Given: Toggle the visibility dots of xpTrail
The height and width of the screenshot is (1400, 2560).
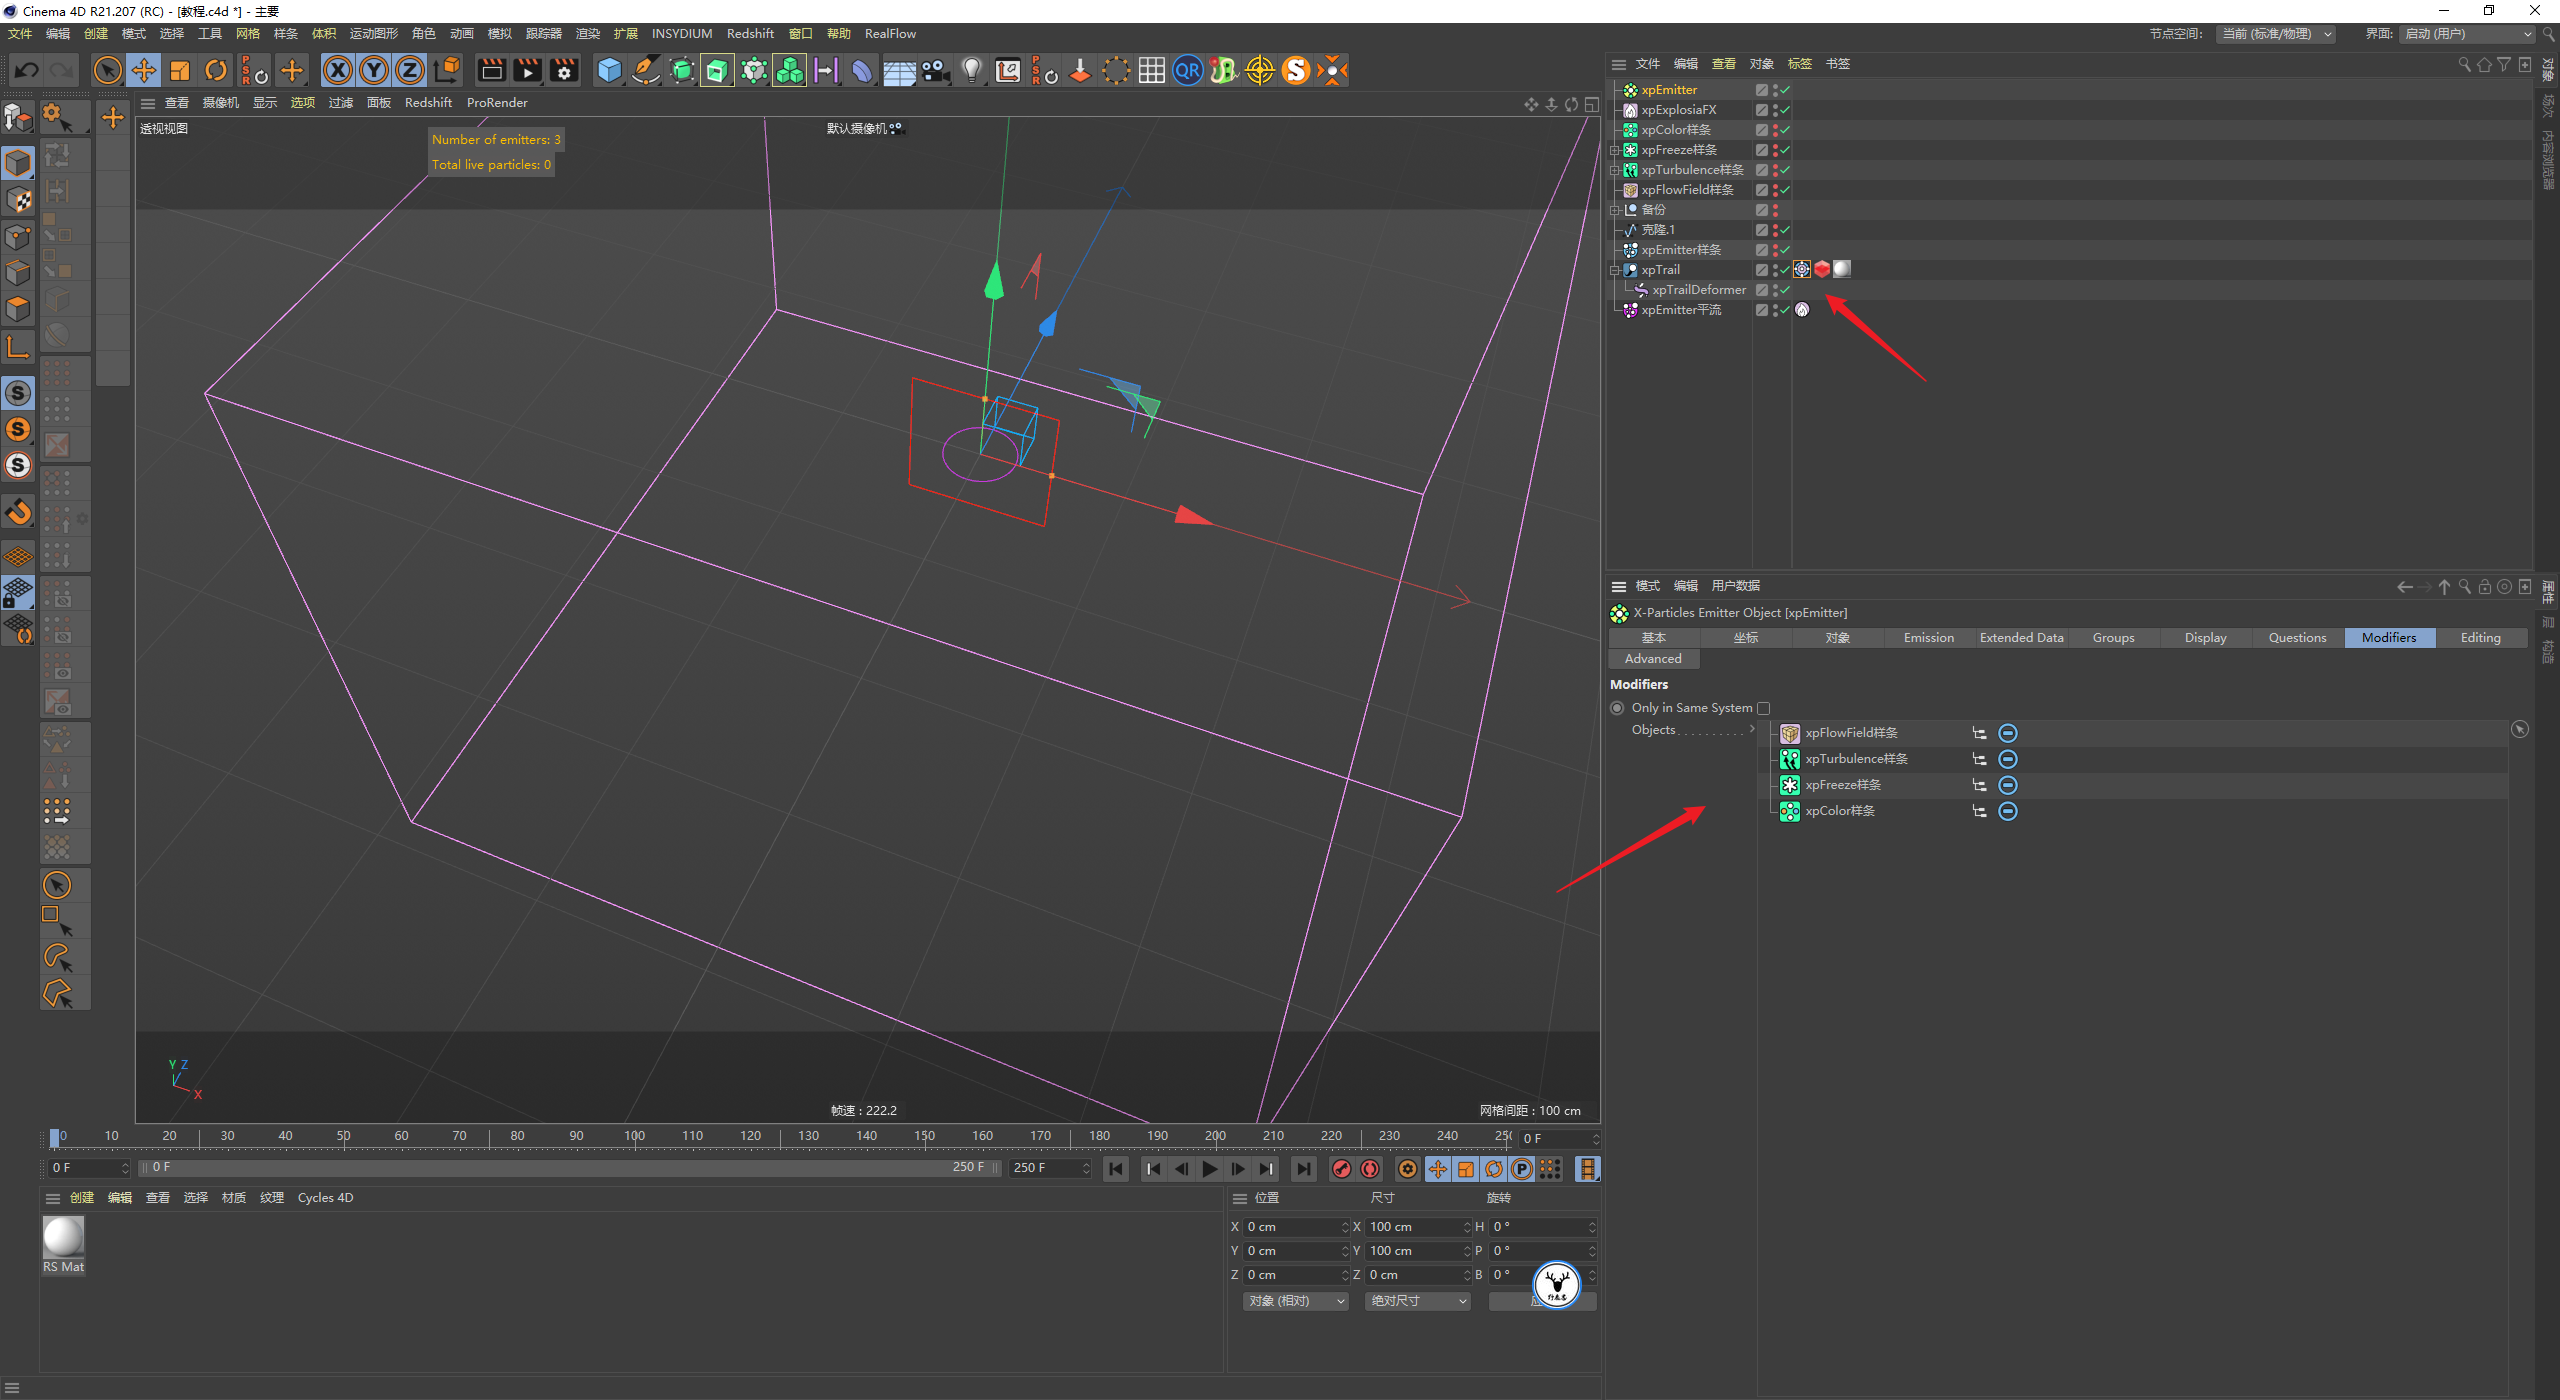Looking at the screenshot, I should tap(1775, 270).
